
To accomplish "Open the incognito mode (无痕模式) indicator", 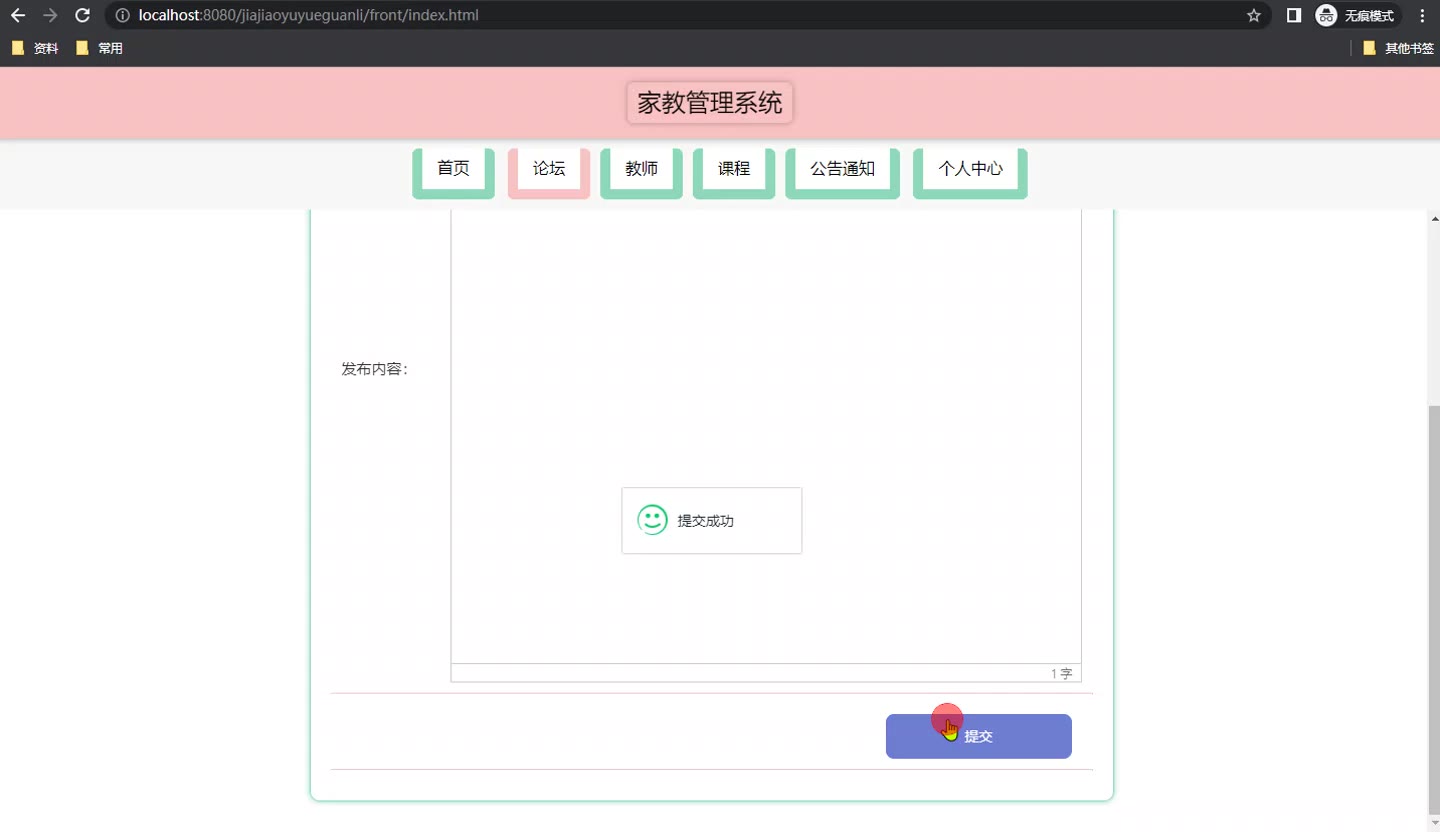I will coord(1356,15).
